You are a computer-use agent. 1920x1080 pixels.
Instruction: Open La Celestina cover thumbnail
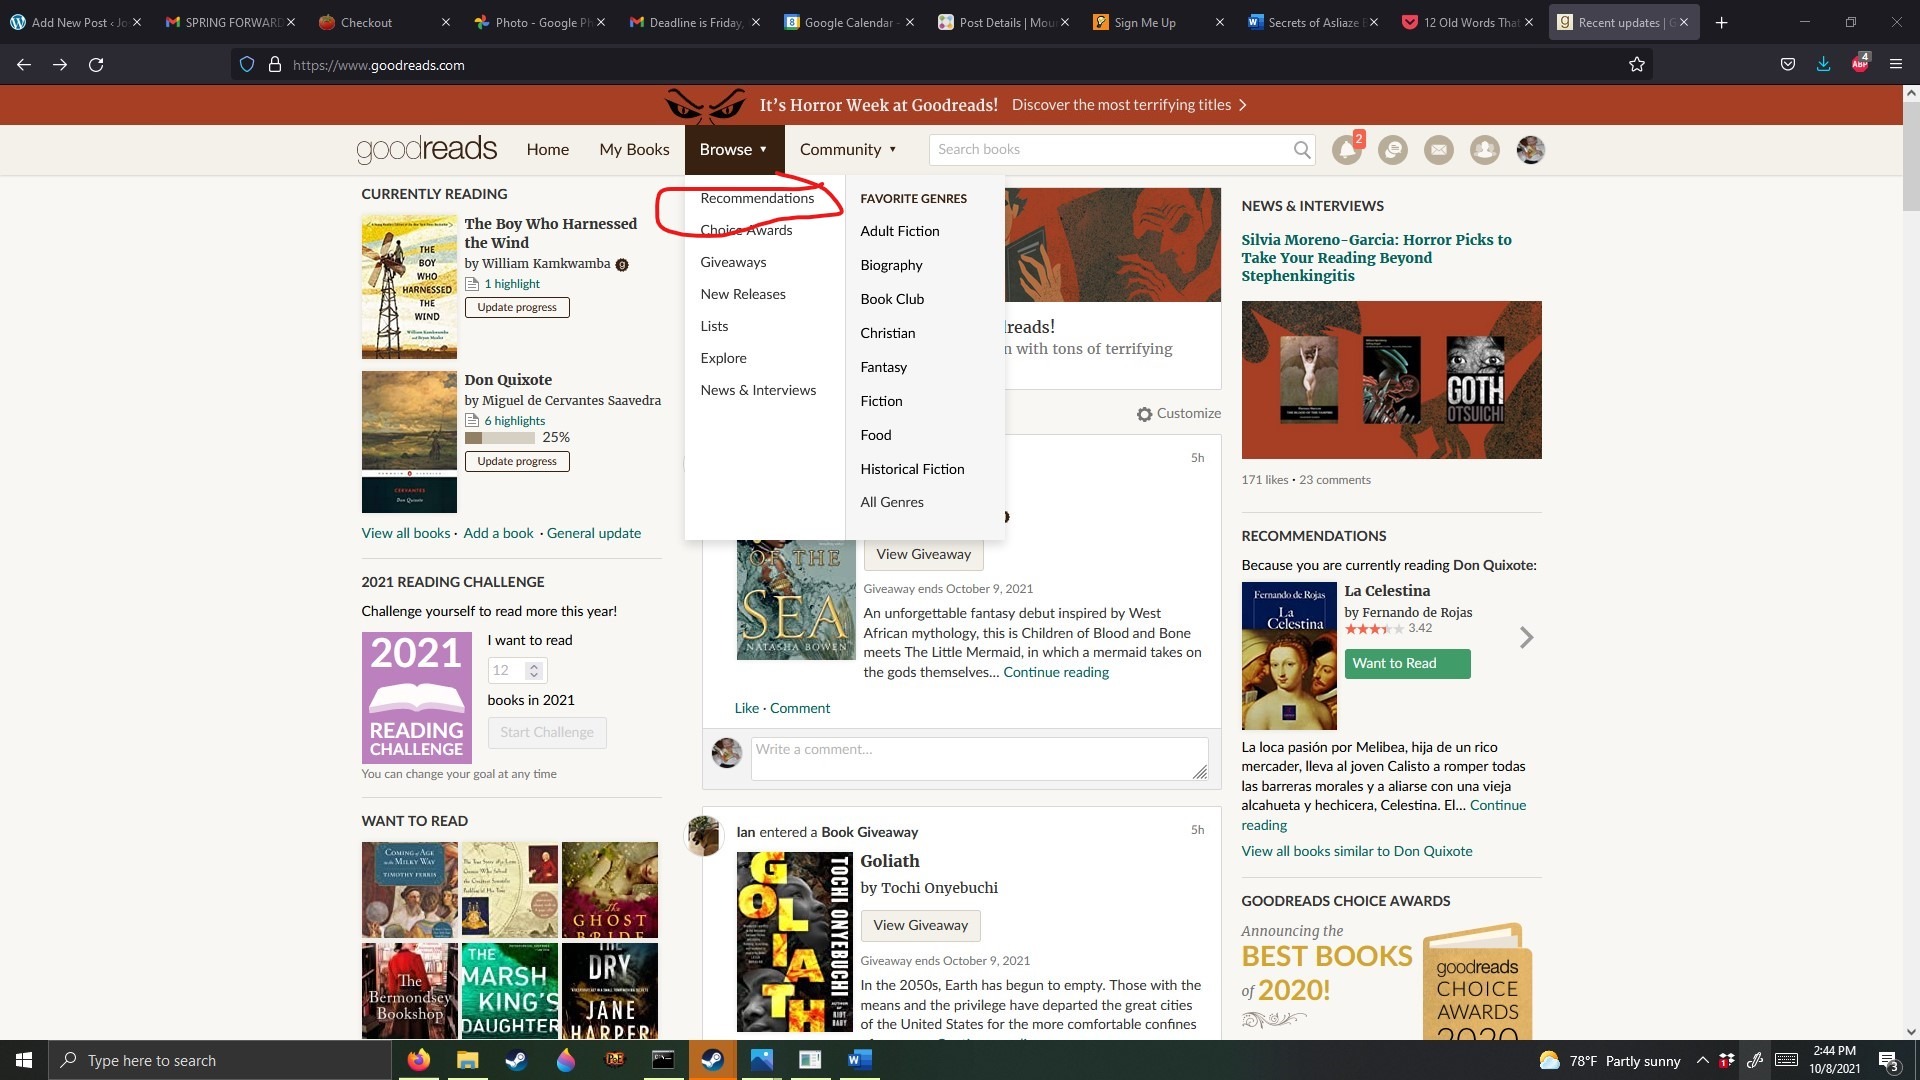click(1289, 656)
